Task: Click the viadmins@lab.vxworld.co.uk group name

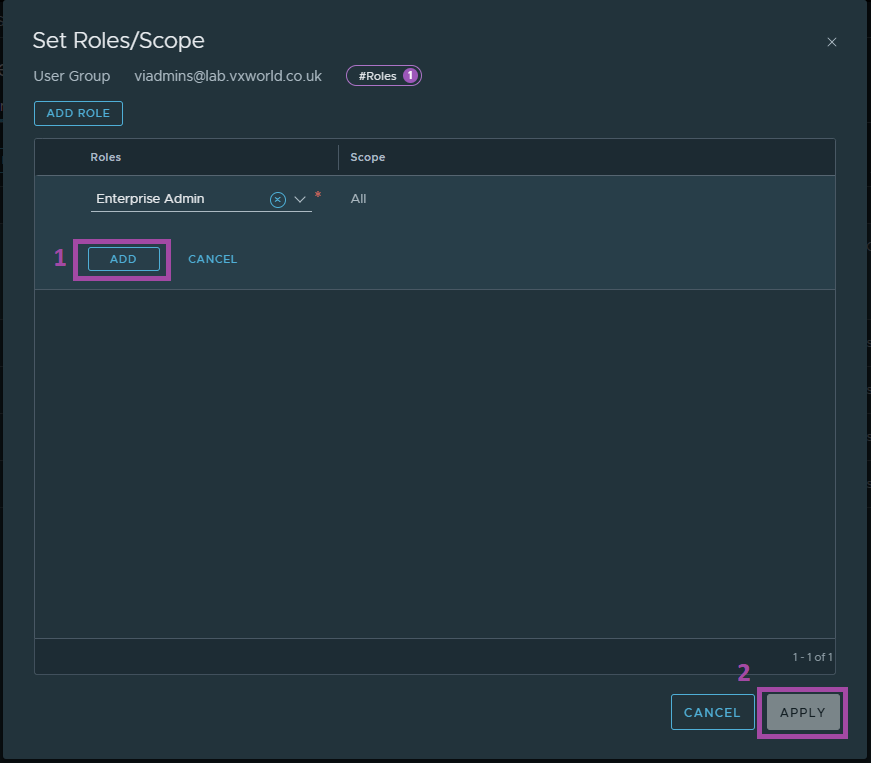Action: click(228, 76)
